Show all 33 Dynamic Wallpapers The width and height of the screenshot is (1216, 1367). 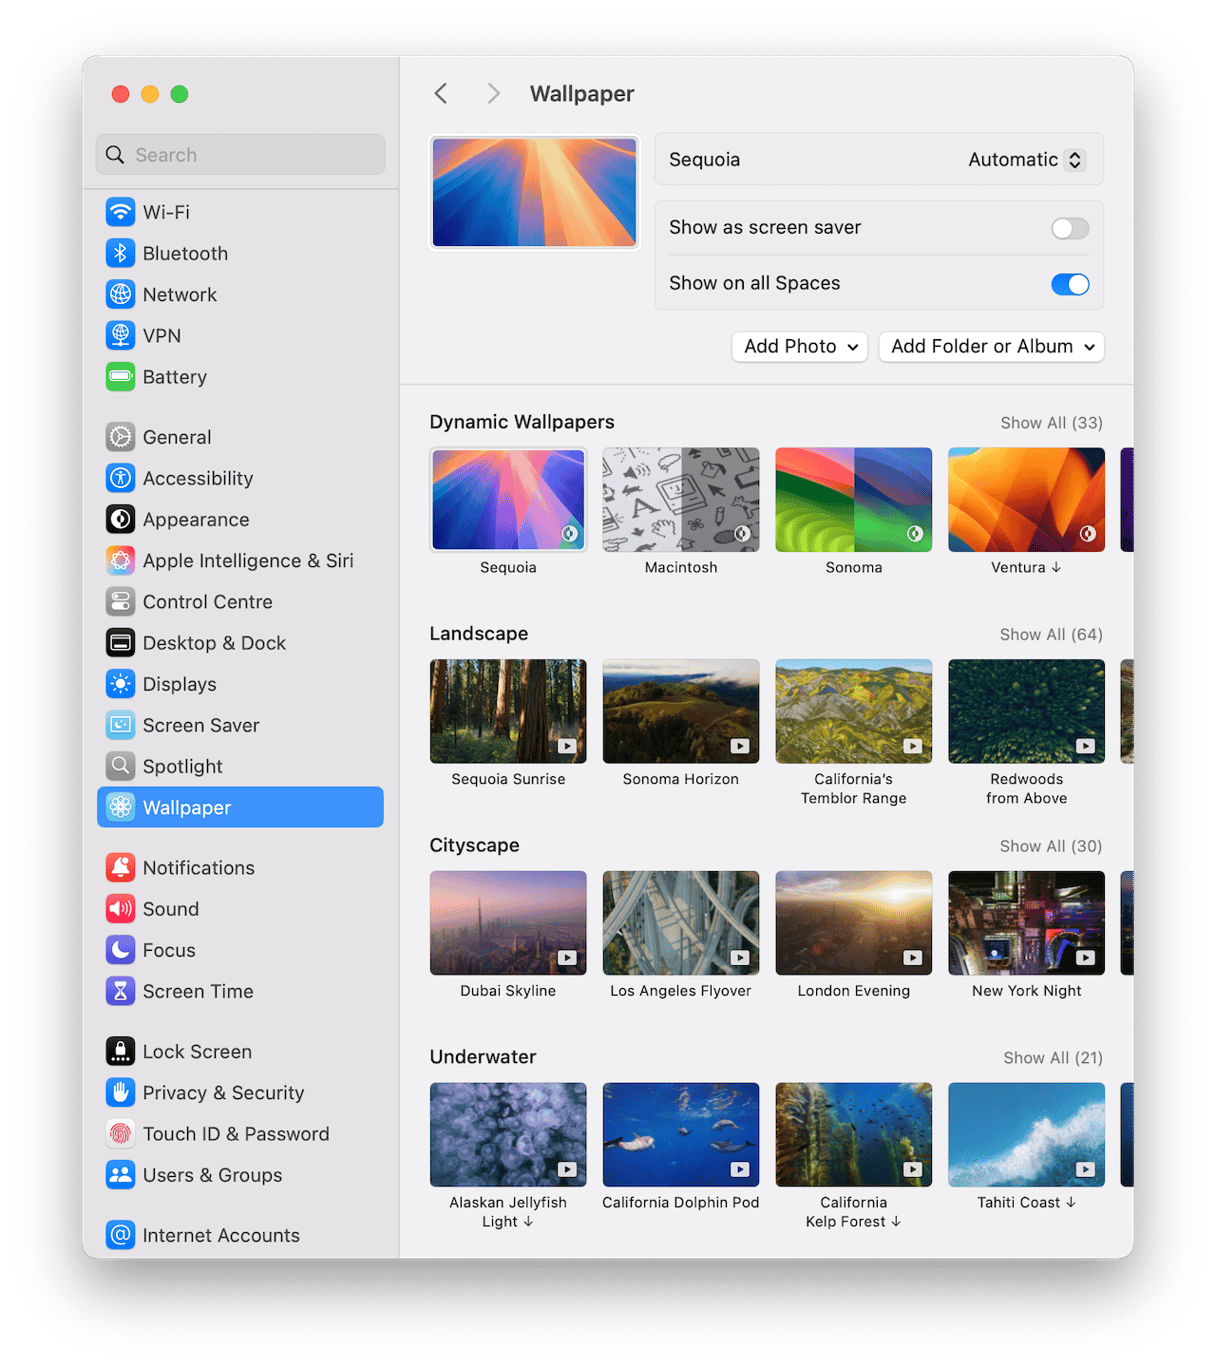[1051, 423]
